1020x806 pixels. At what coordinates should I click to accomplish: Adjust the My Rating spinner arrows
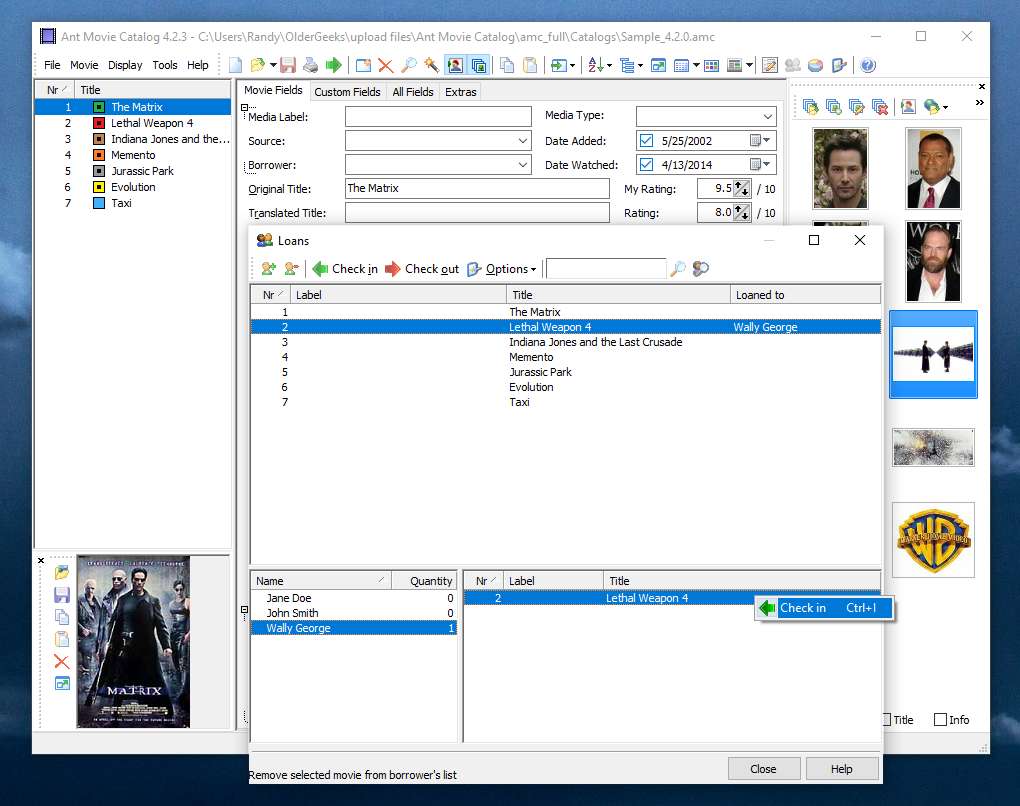coord(742,189)
